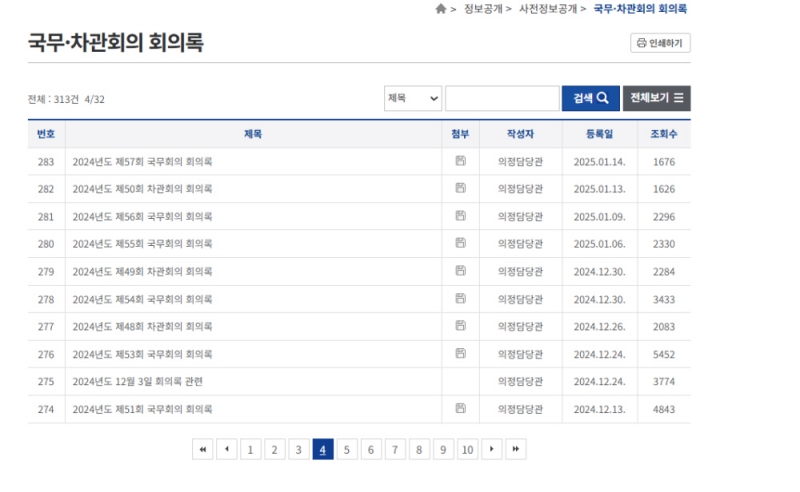Open attachment icon for 제57회 국무회의 회의록
This screenshot has height=492, width=800.
pos(460,161)
